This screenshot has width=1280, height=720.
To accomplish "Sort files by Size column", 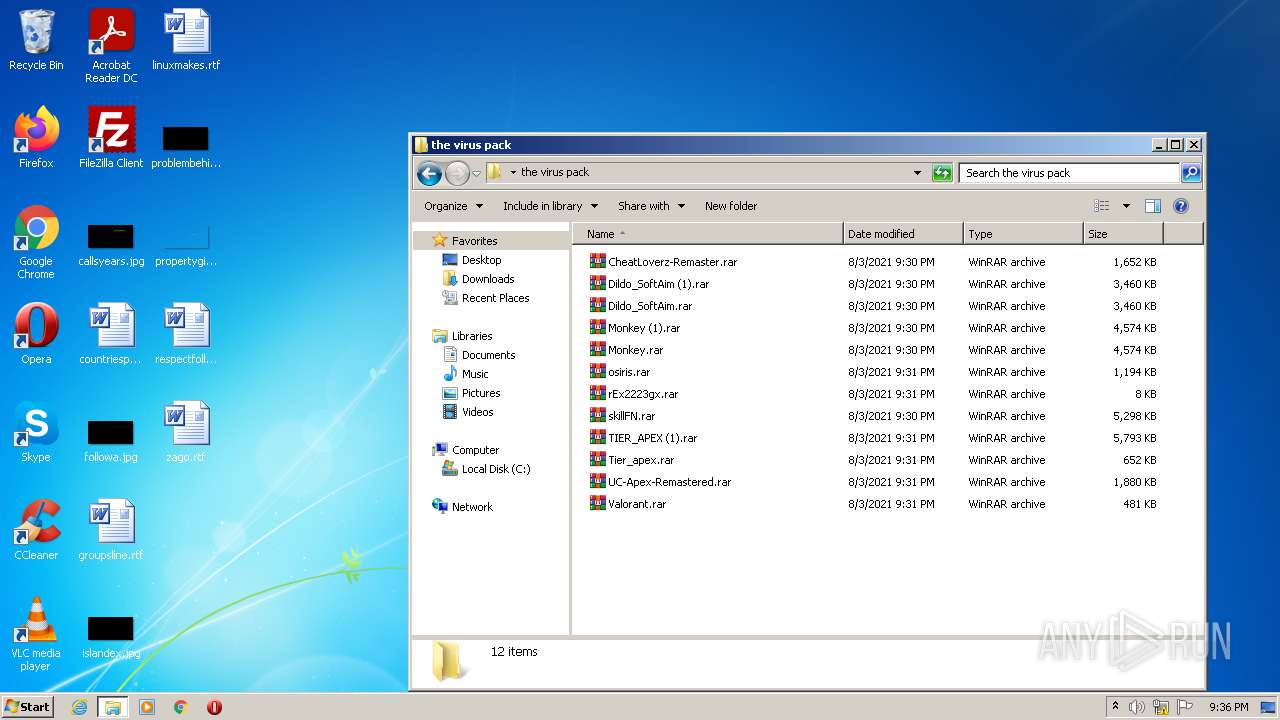I will coord(1124,234).
